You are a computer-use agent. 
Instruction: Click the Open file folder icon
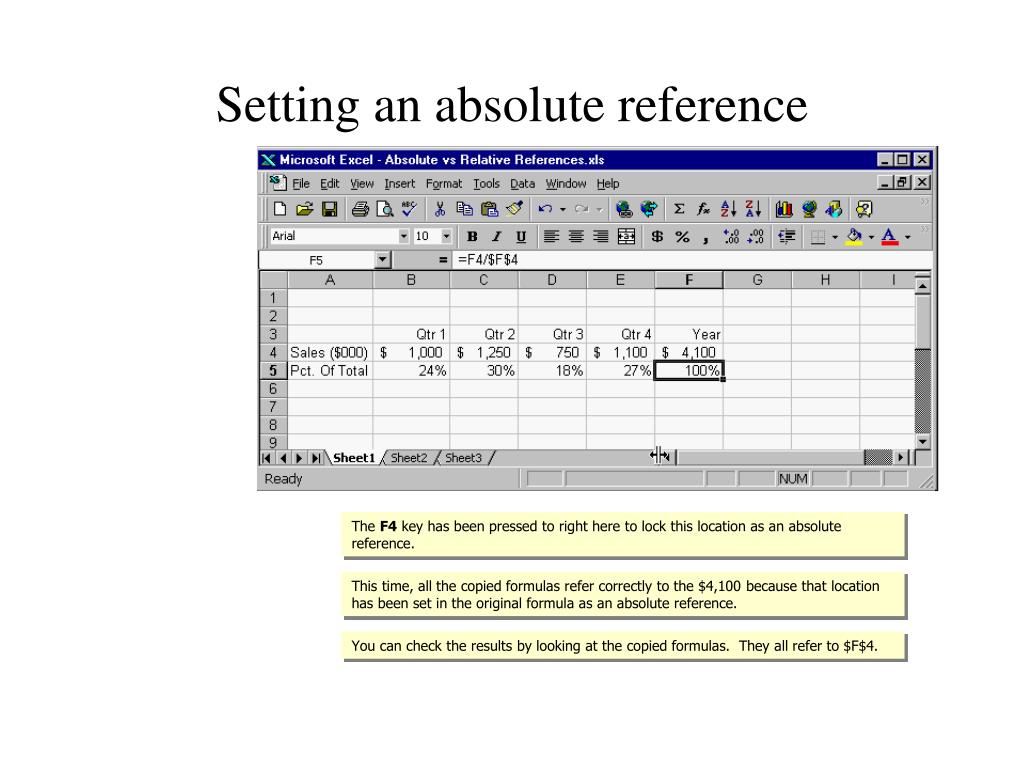304,209
